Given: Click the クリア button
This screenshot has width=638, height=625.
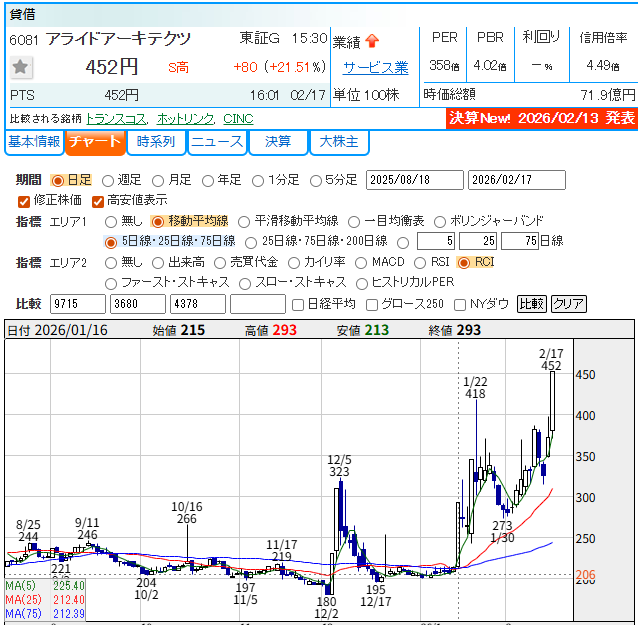Looking at the screenshot, I should tap(569, 304).
